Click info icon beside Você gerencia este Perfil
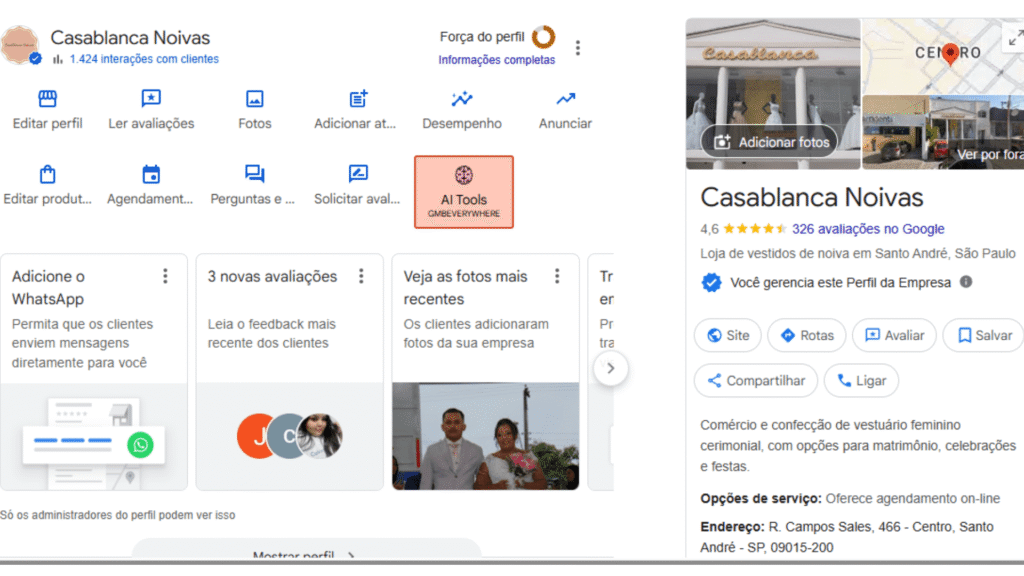The image size is (1024, 576). (x=966, y=281)
